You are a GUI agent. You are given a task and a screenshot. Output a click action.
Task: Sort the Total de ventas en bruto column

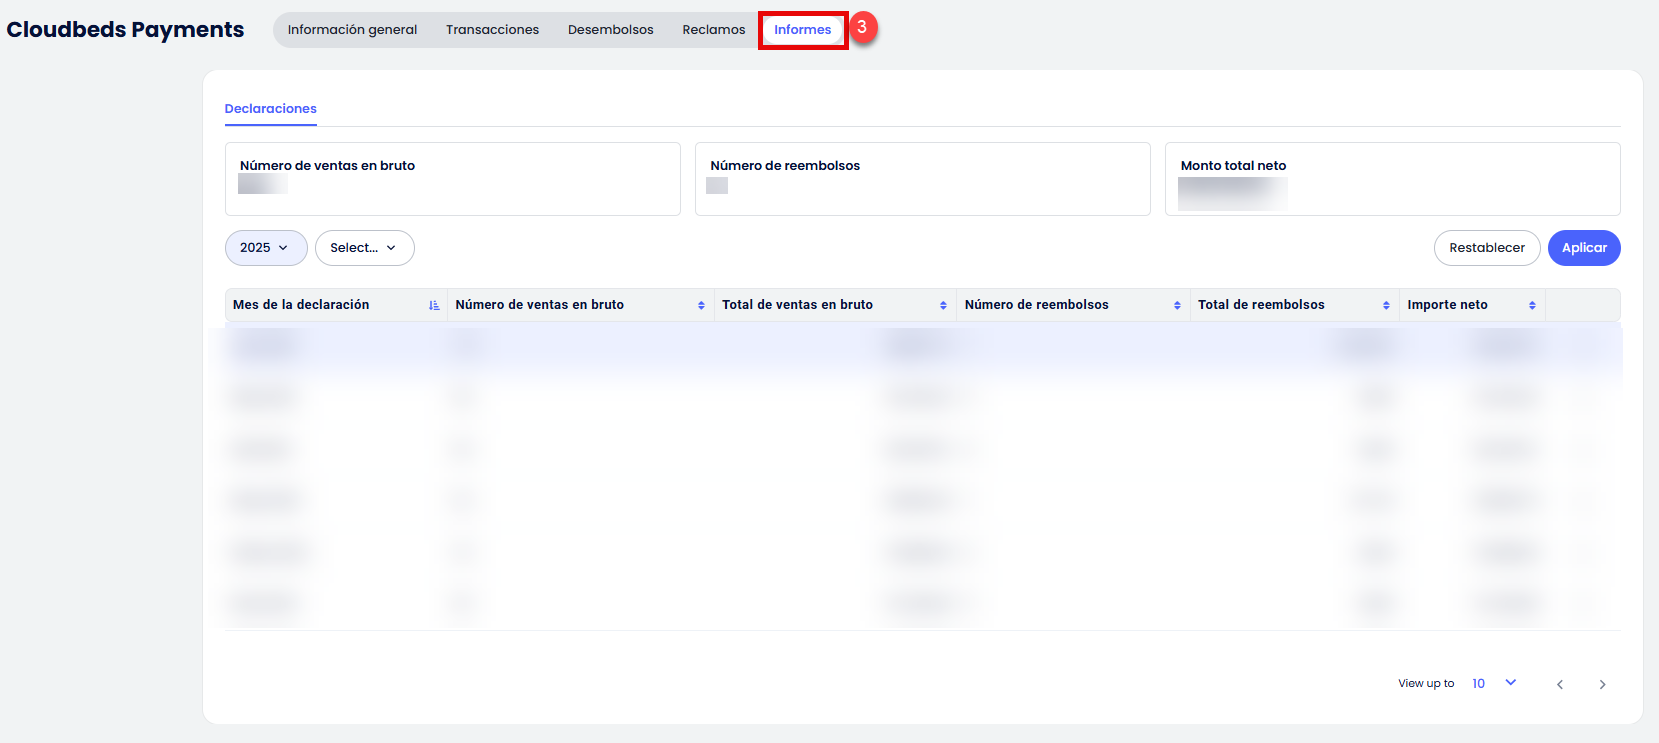tap(943, 305)
